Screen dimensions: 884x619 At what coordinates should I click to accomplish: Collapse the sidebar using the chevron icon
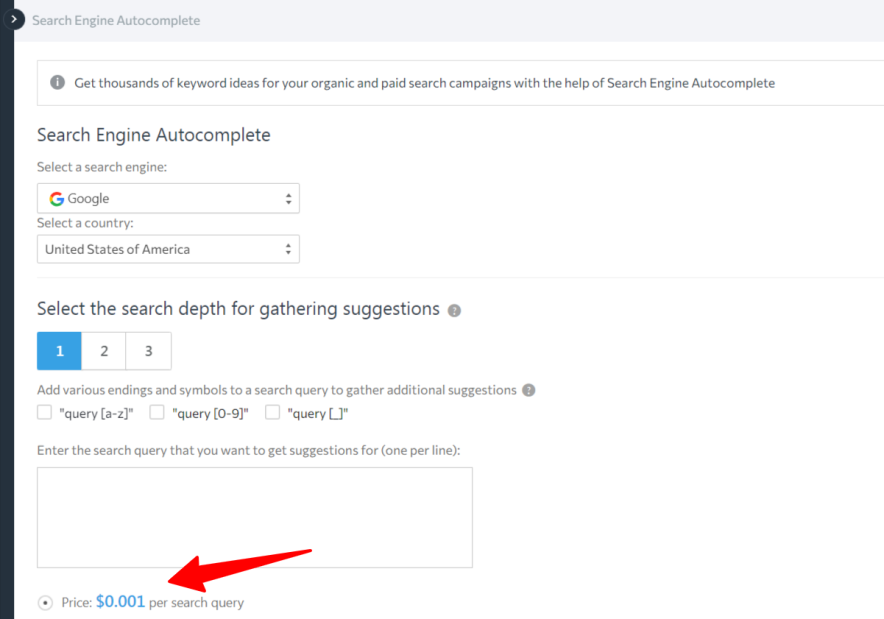point(14,19)
